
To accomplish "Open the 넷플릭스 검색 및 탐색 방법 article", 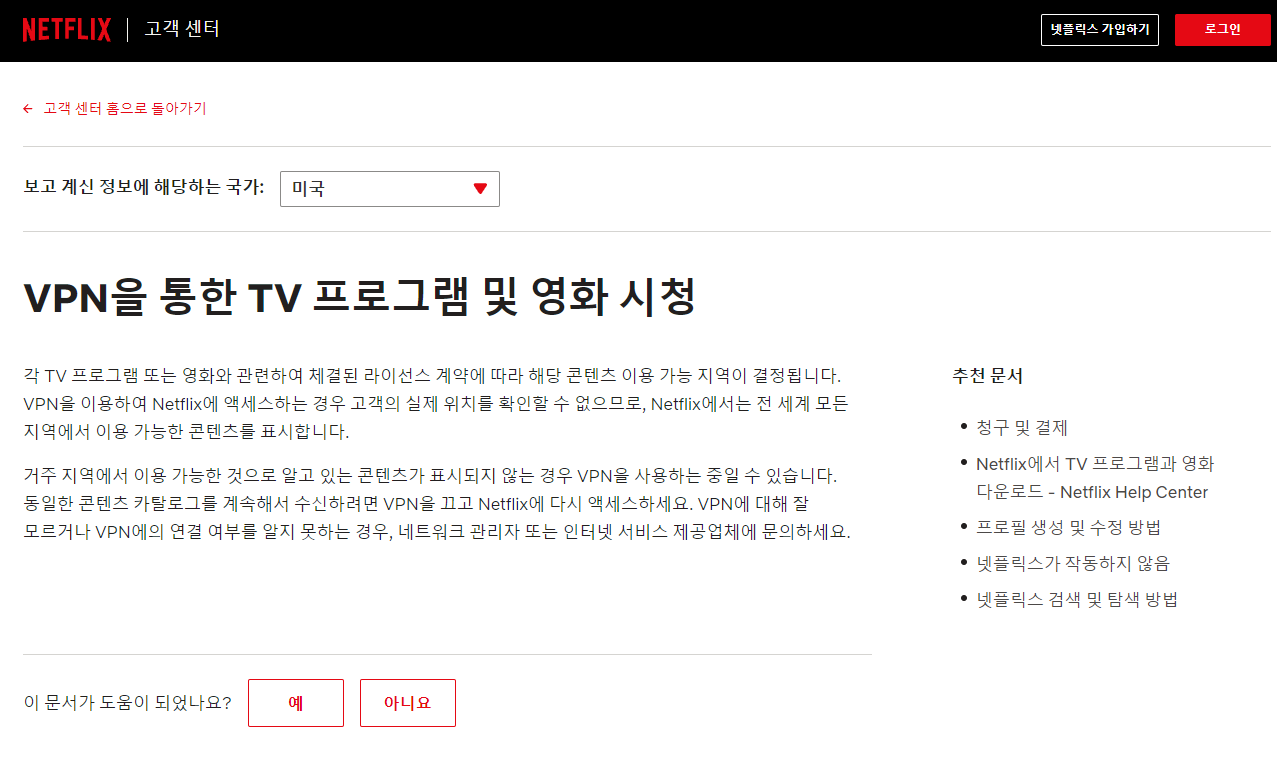I will [1077, 600].
